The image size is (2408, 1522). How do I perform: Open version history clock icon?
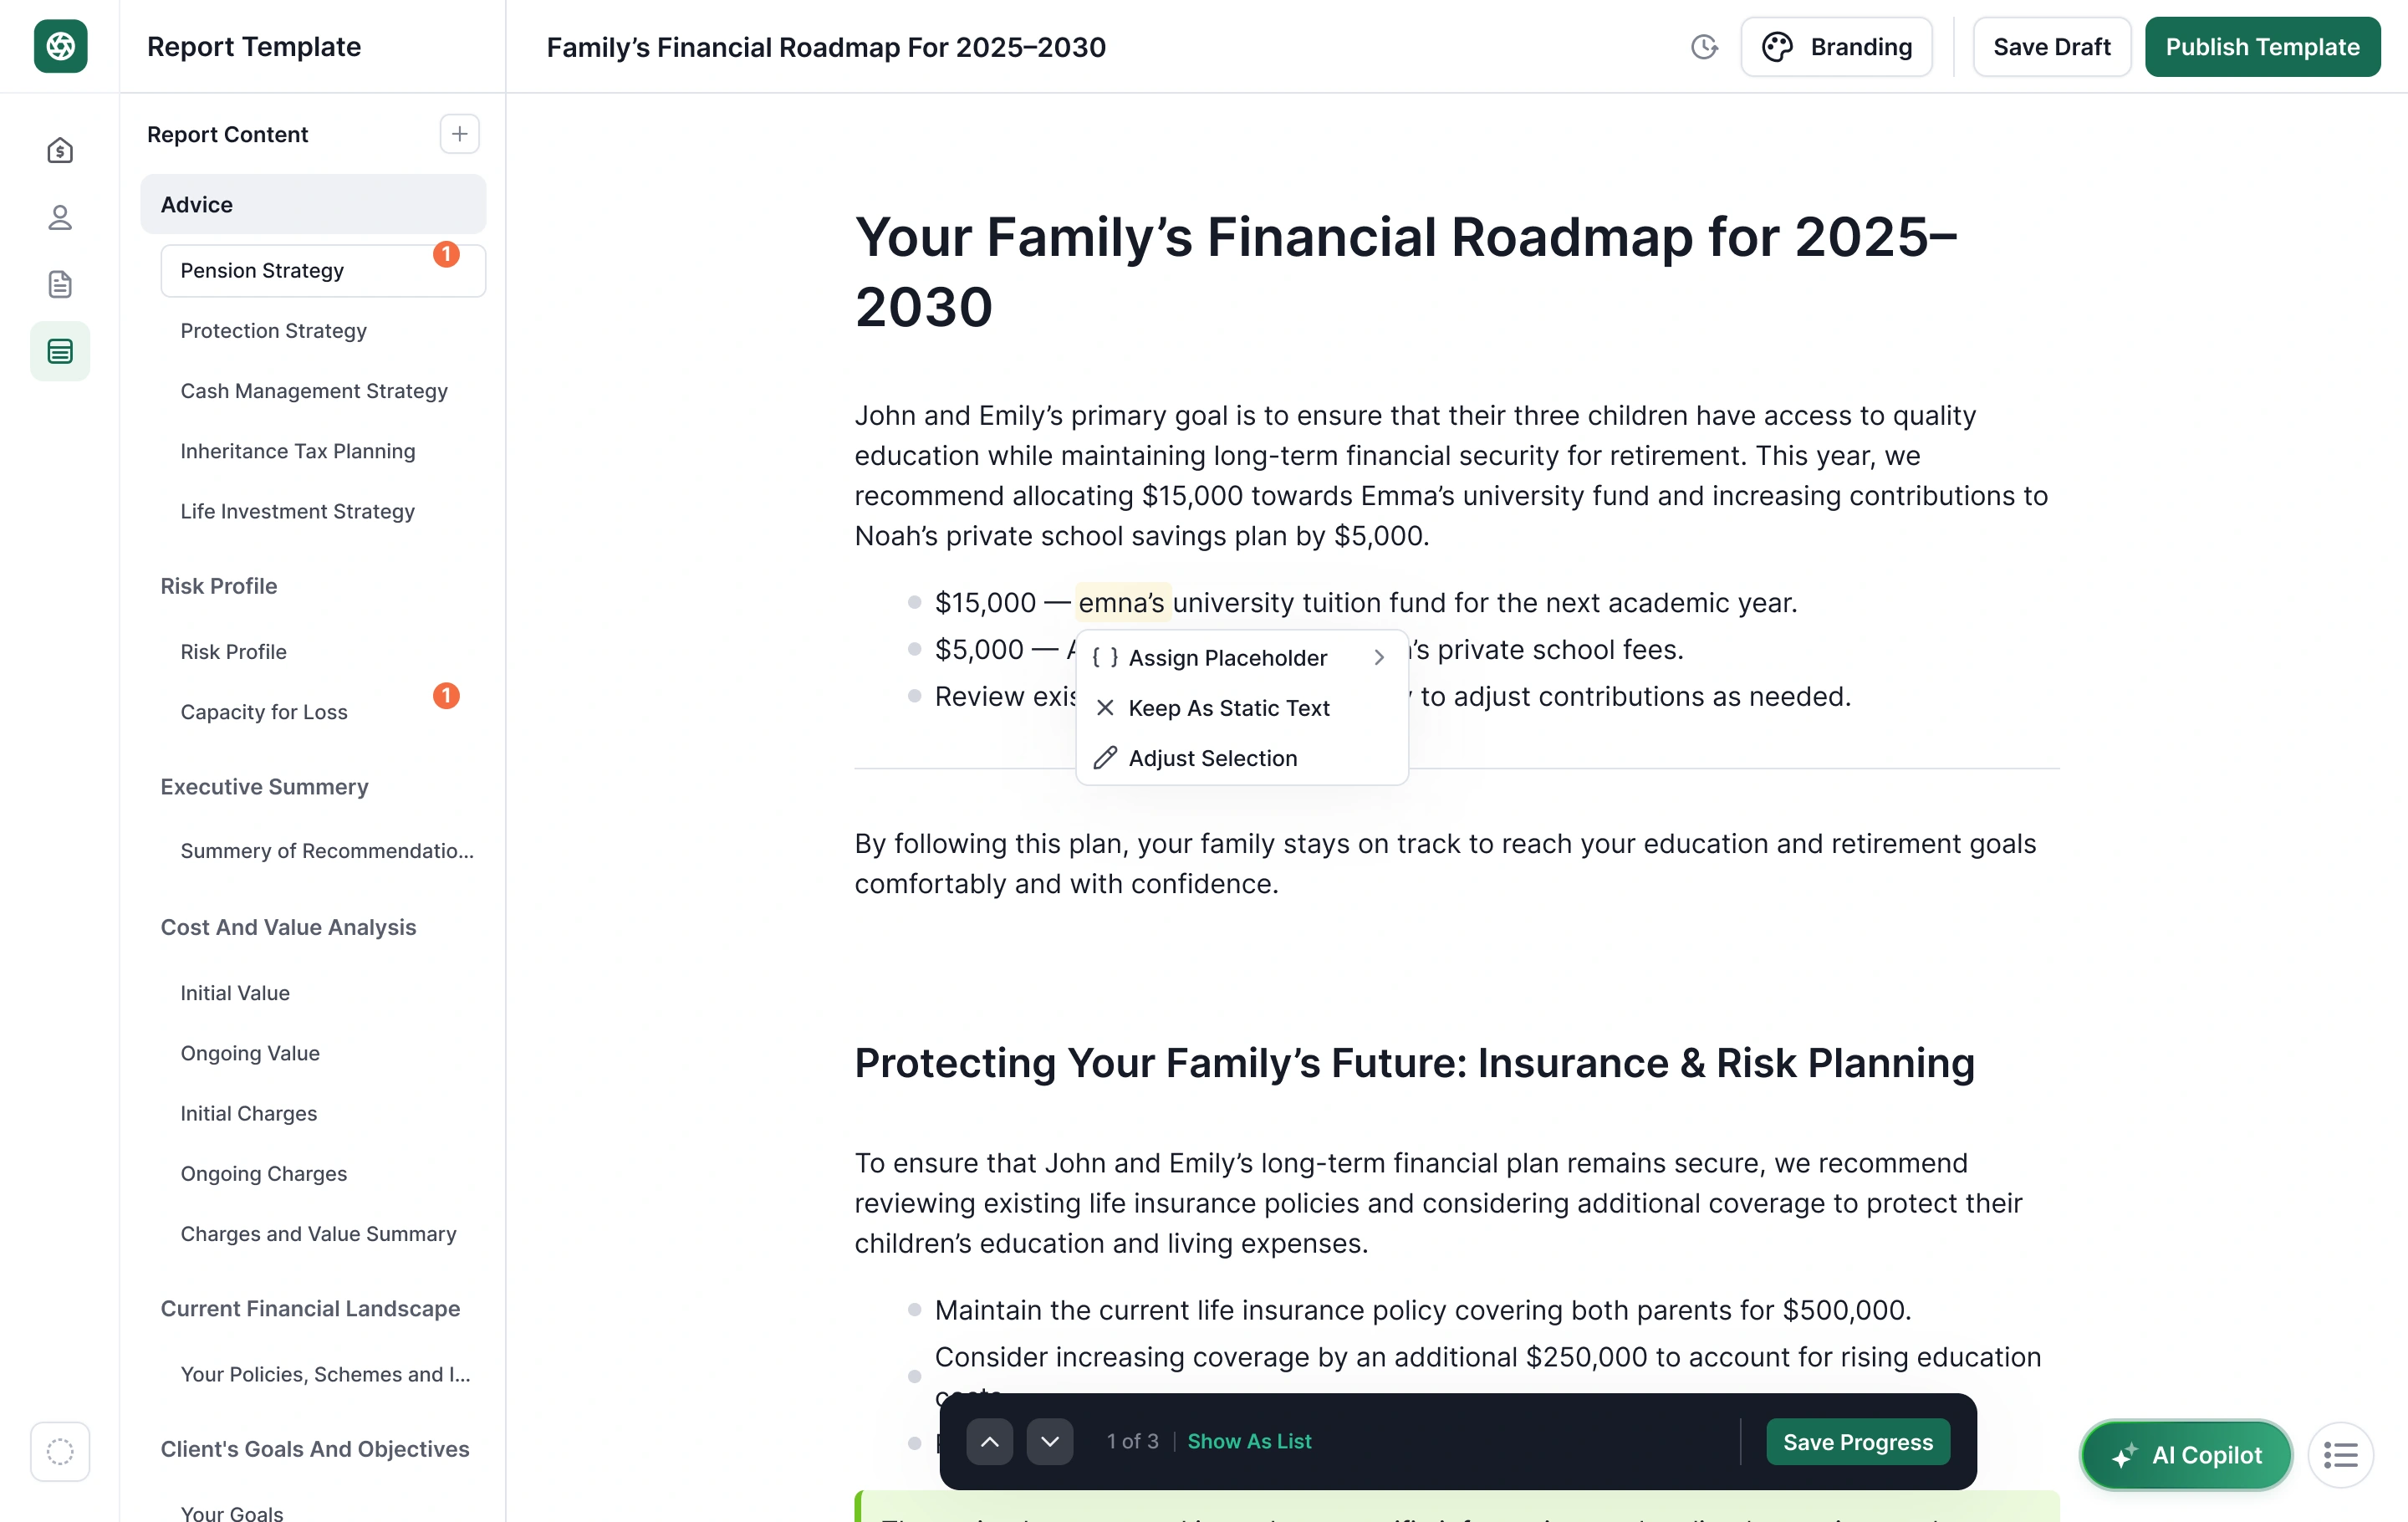point(1704,47)
